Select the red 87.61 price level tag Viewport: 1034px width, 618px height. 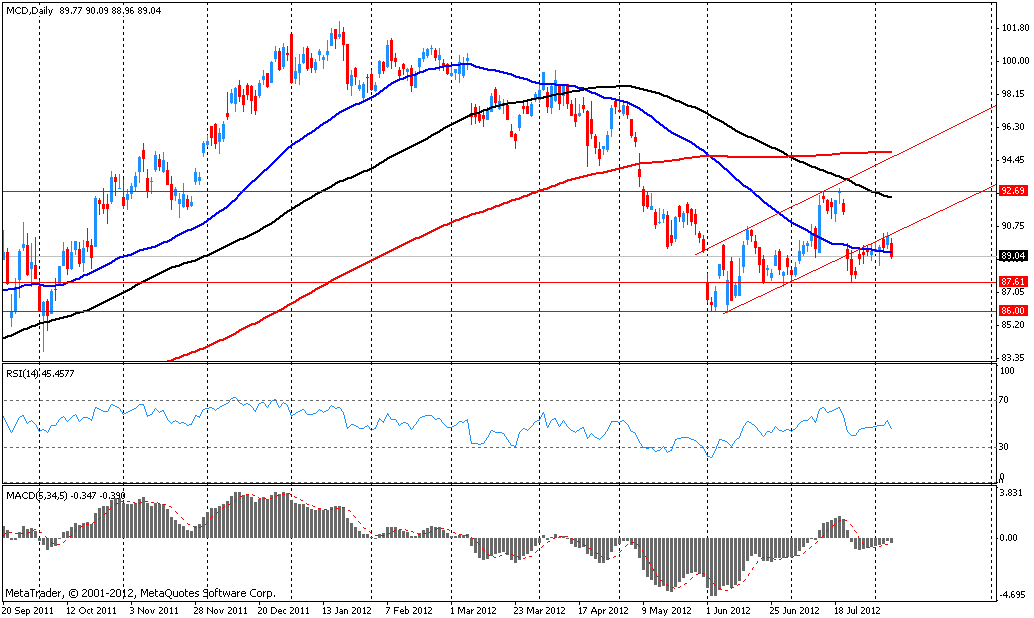(x=1012, y=281)
